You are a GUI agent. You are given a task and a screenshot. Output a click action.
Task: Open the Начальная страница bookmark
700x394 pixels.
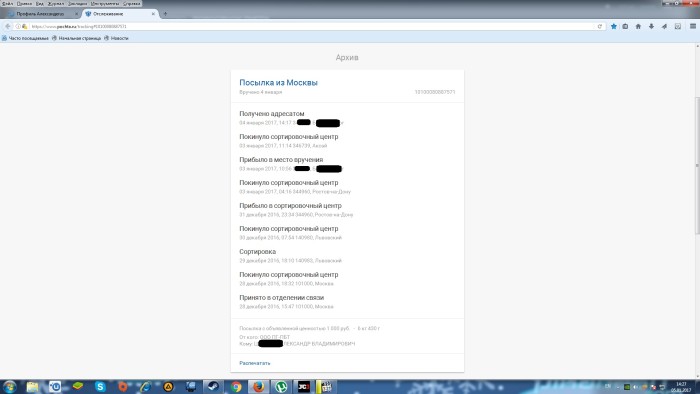pyautogui.click(x=76, y=38)
